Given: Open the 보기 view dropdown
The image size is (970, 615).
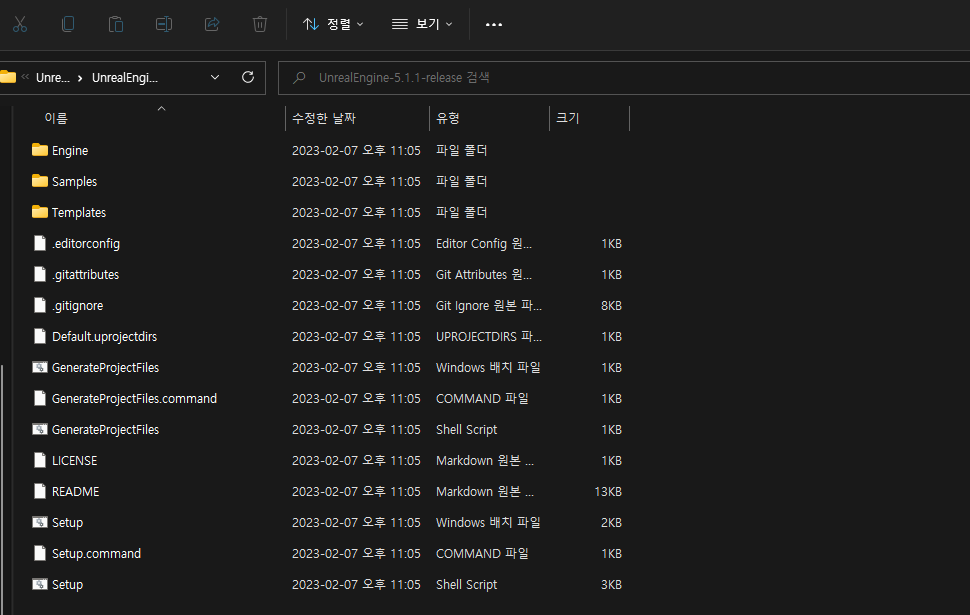Looking at the screenshot, I should pos(422,24).
